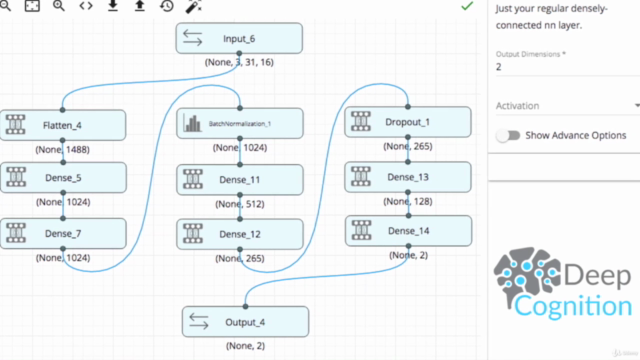Click the fit-to-screen icon in toolbar

tap(32, 5)
